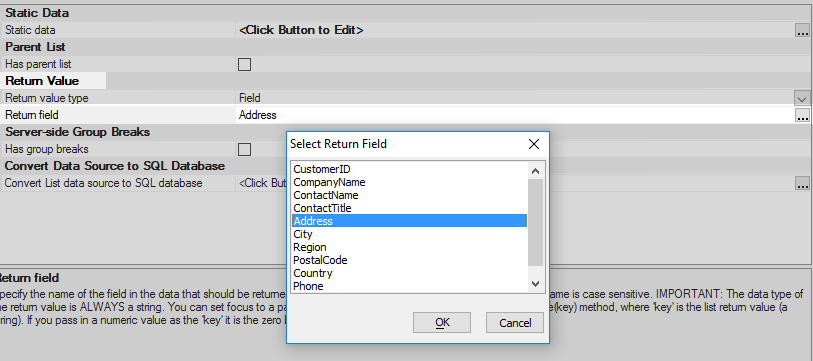Confirm selection with the OK button

[442, 323]
